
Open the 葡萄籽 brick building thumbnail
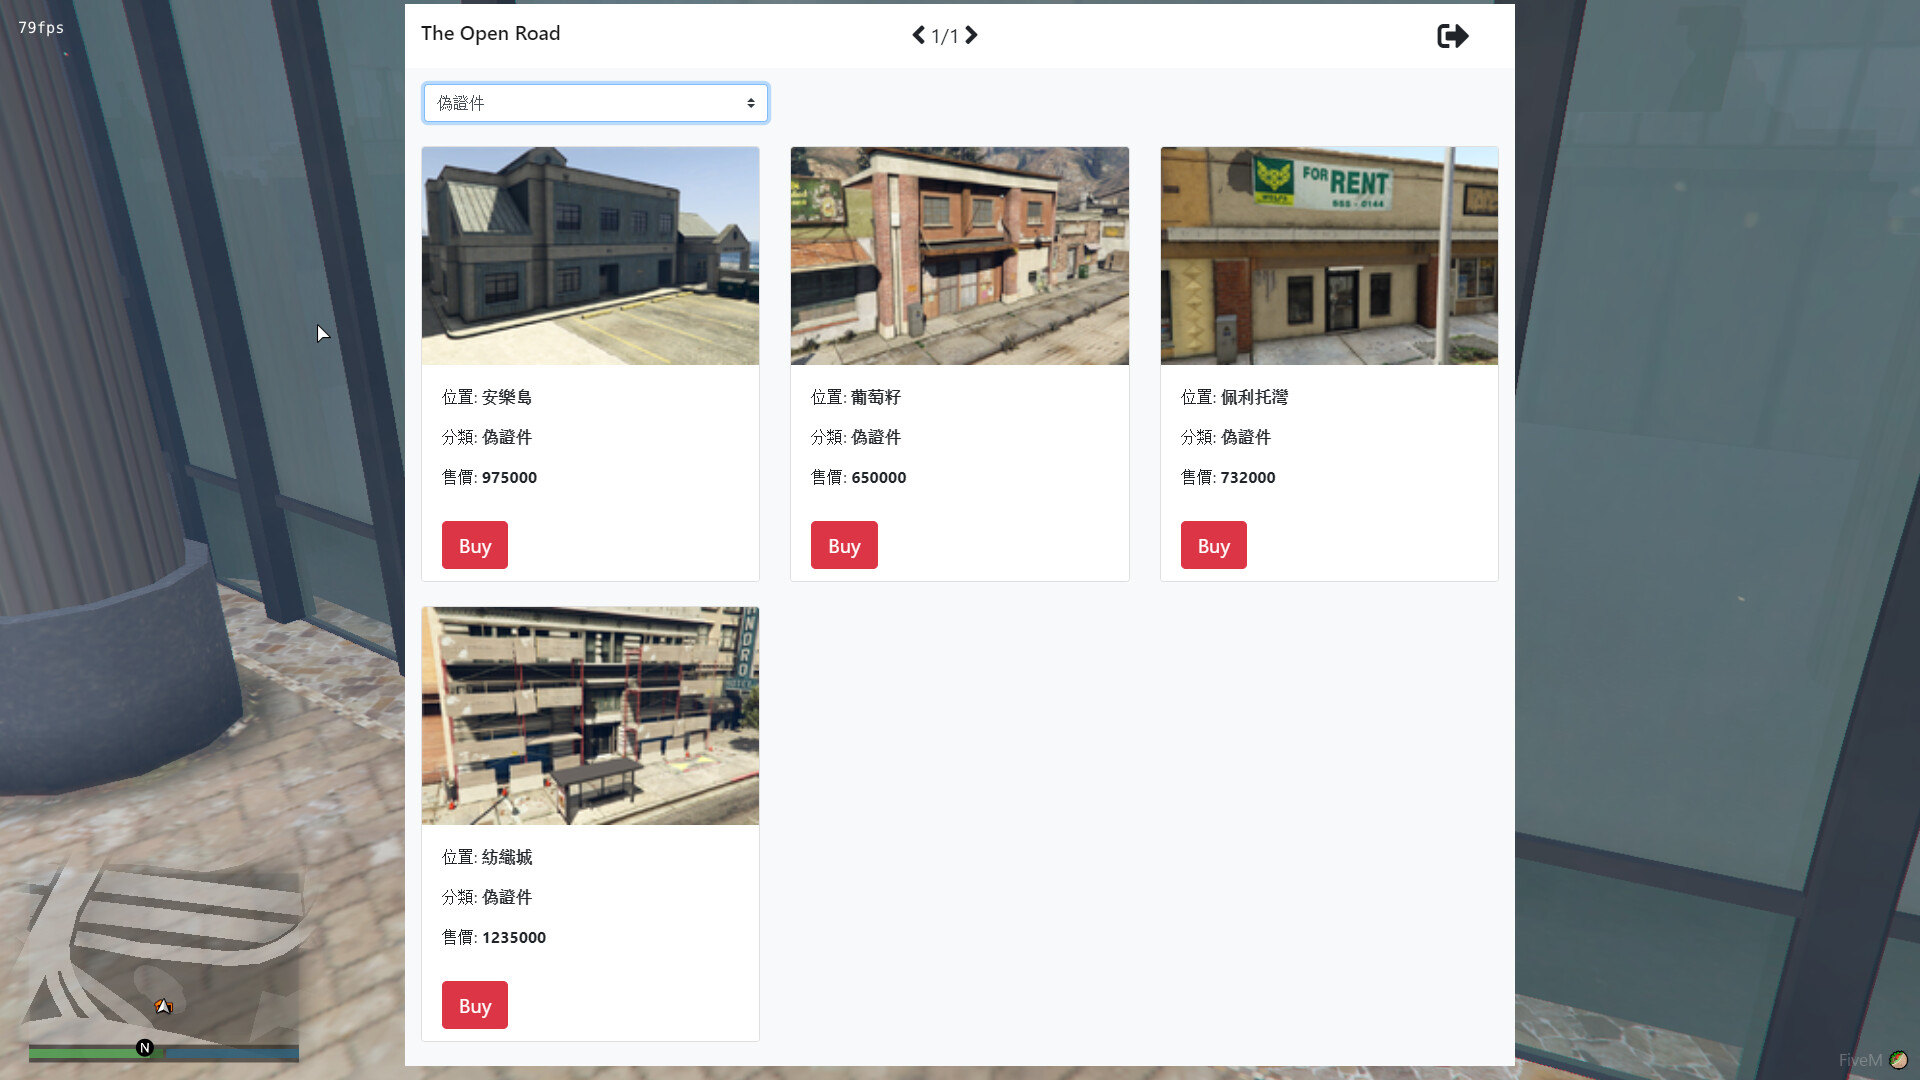(960, 256)
